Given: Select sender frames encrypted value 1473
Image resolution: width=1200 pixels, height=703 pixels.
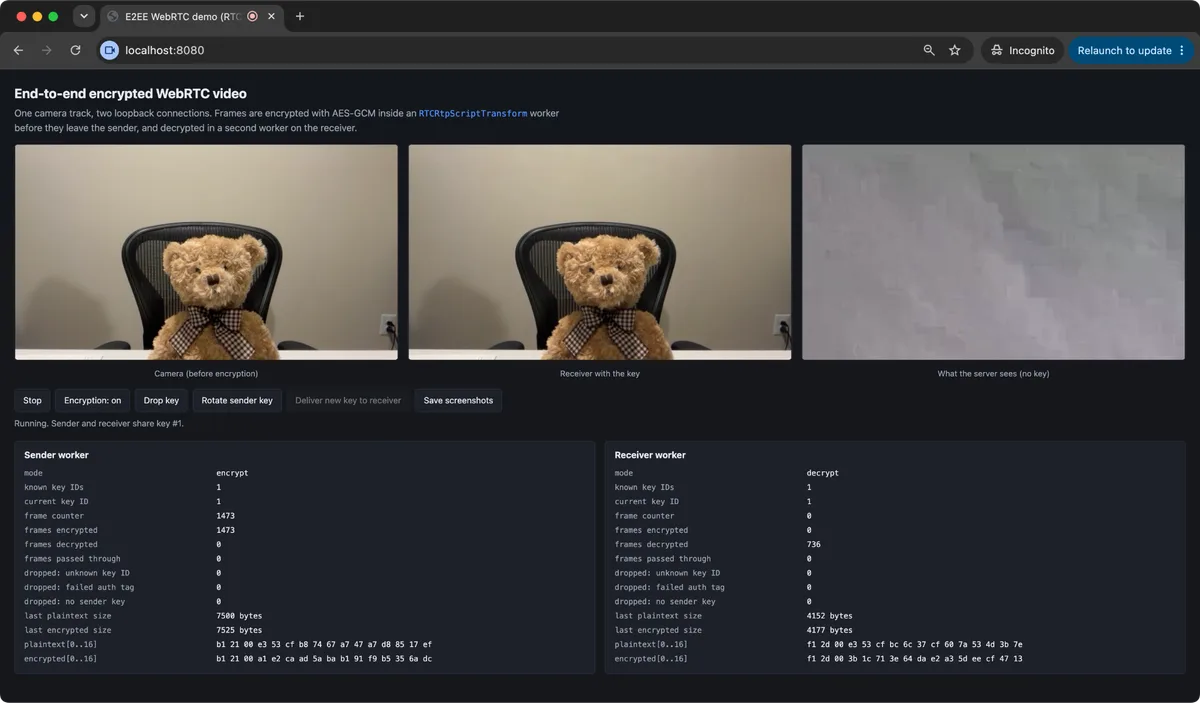Looking at the screenshot, I should coord(226,530).
